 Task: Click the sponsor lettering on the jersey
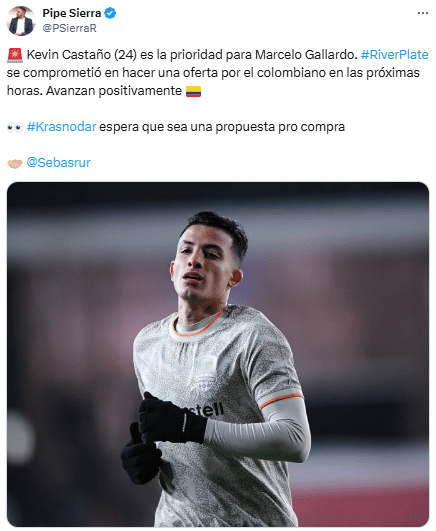tap(206, 410)
